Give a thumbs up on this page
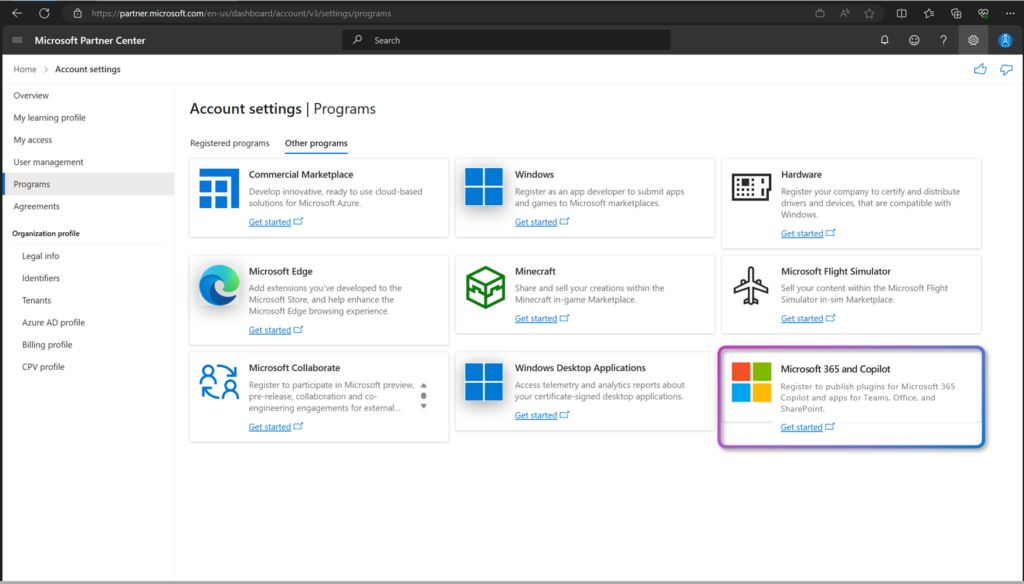 click(x=979, y=68)
